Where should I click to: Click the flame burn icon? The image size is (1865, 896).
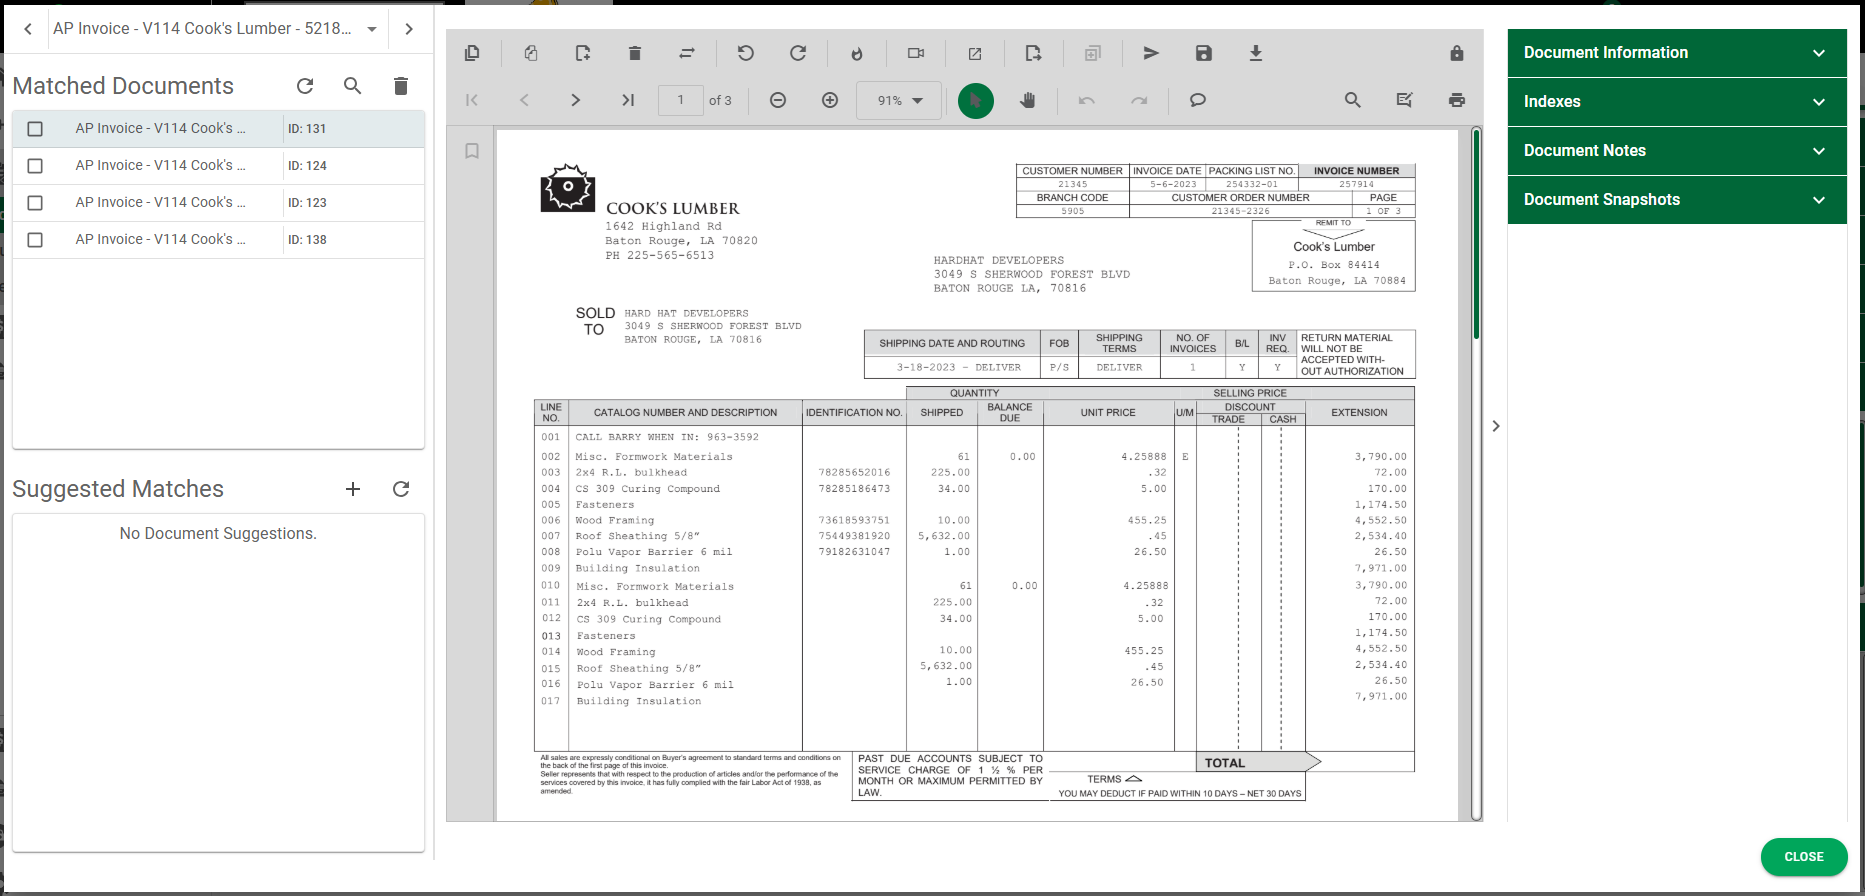[857, 53]
